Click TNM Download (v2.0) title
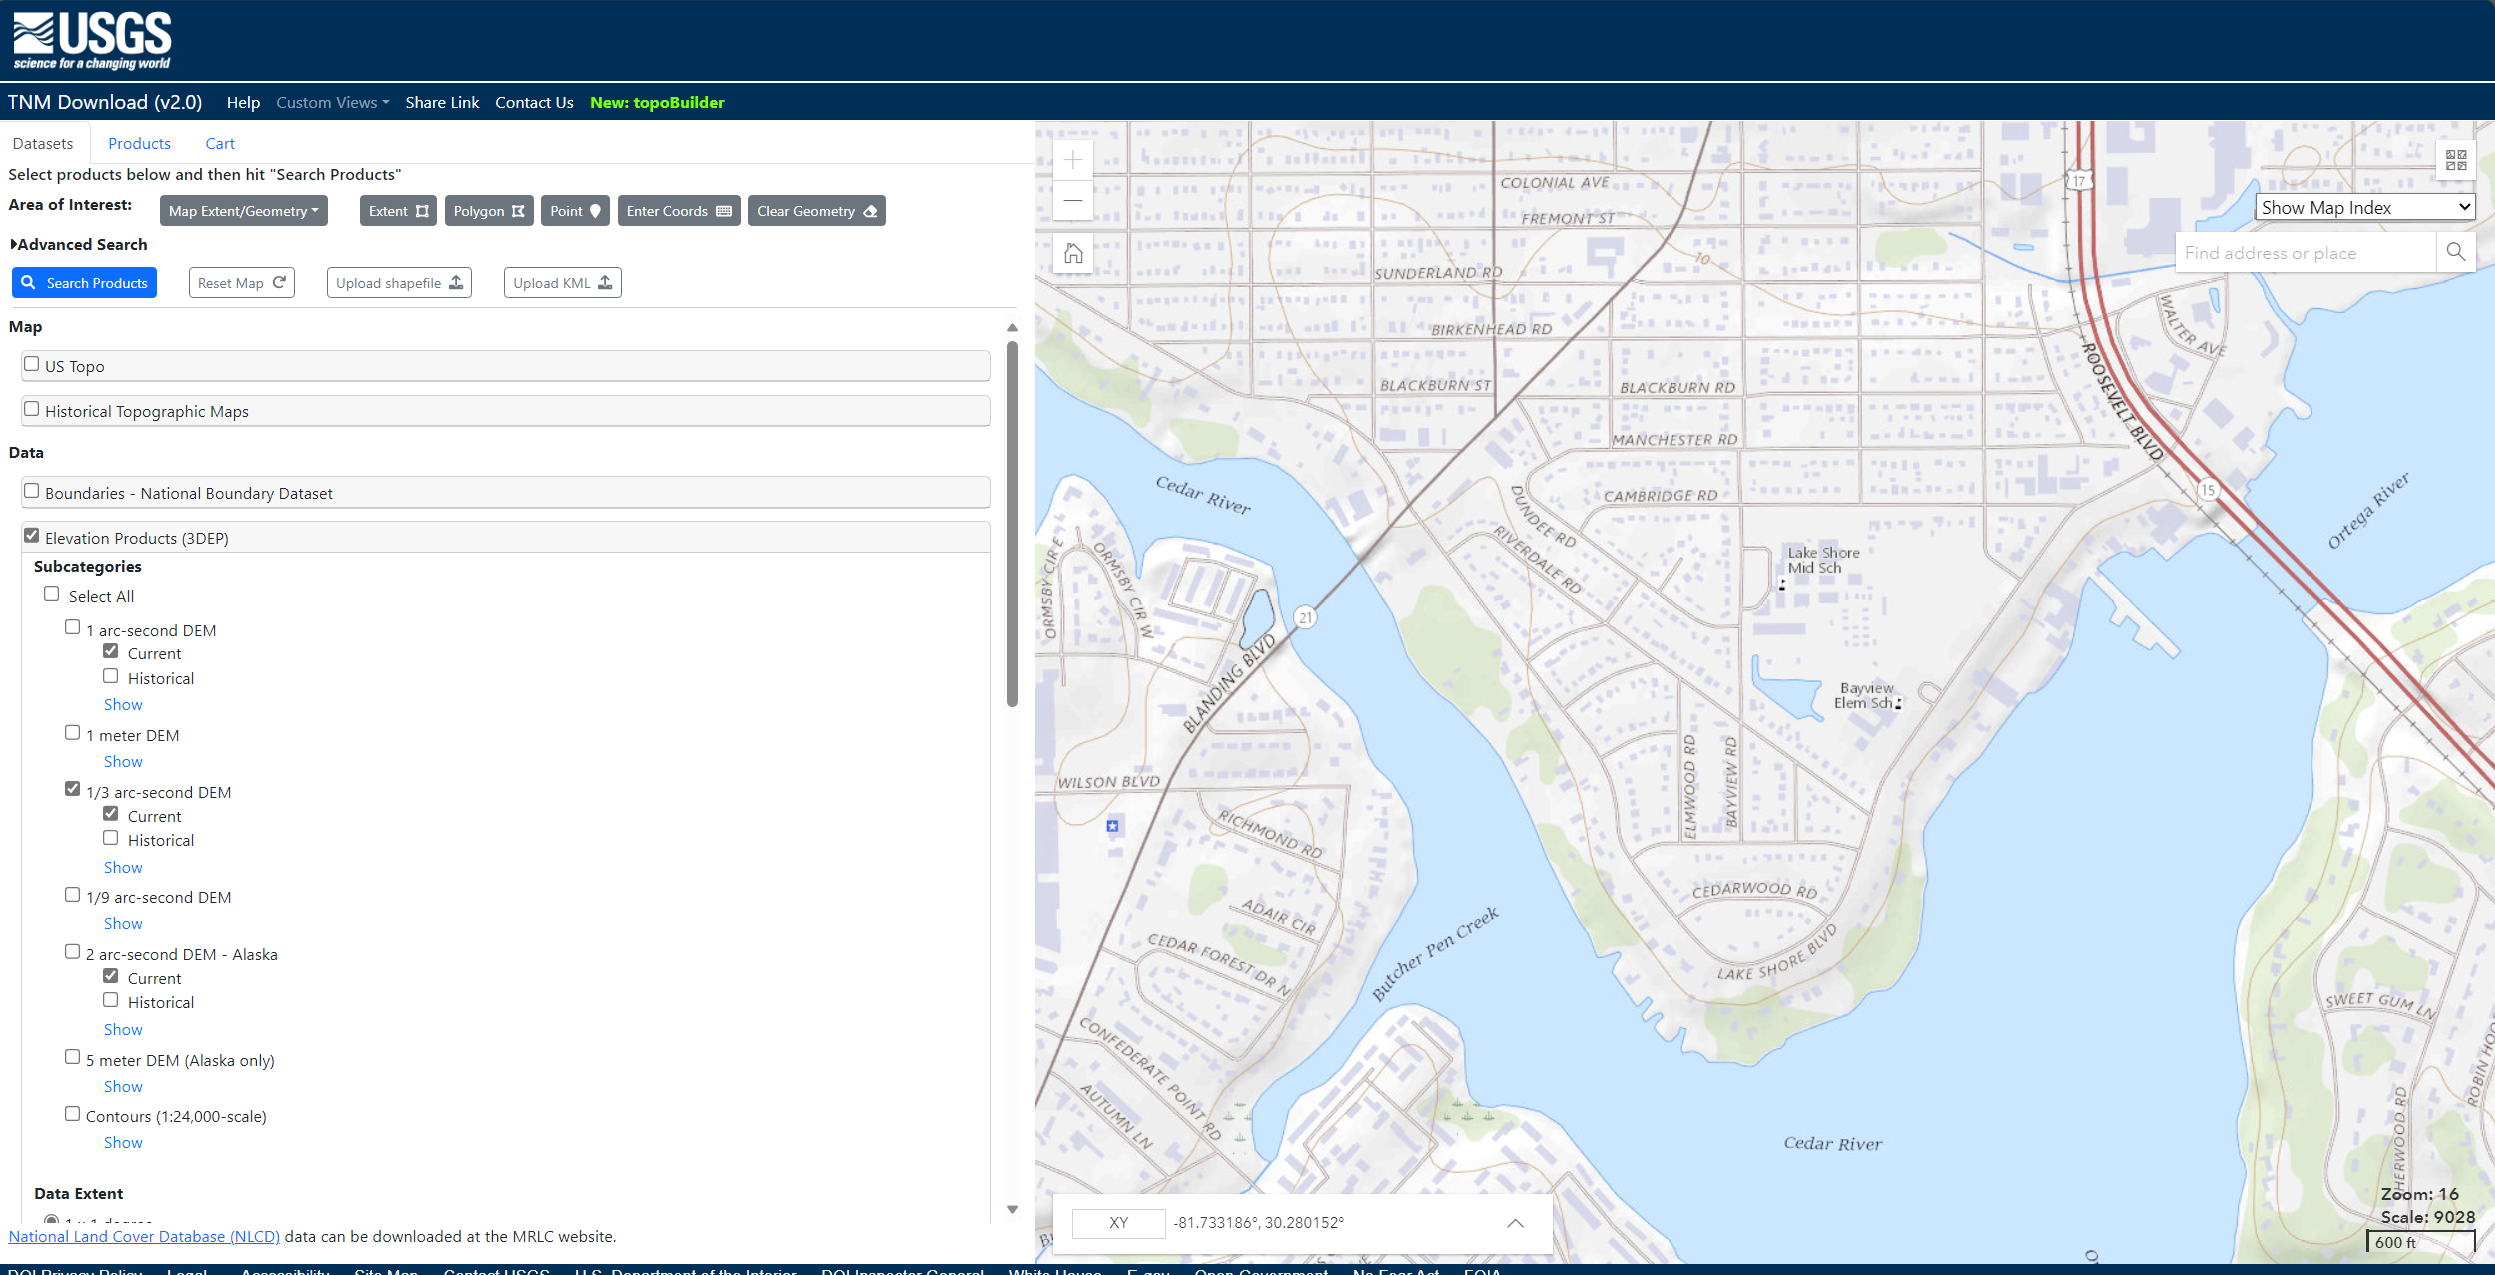Viewport: 2495px width, 1275px height. click(105, 102)
